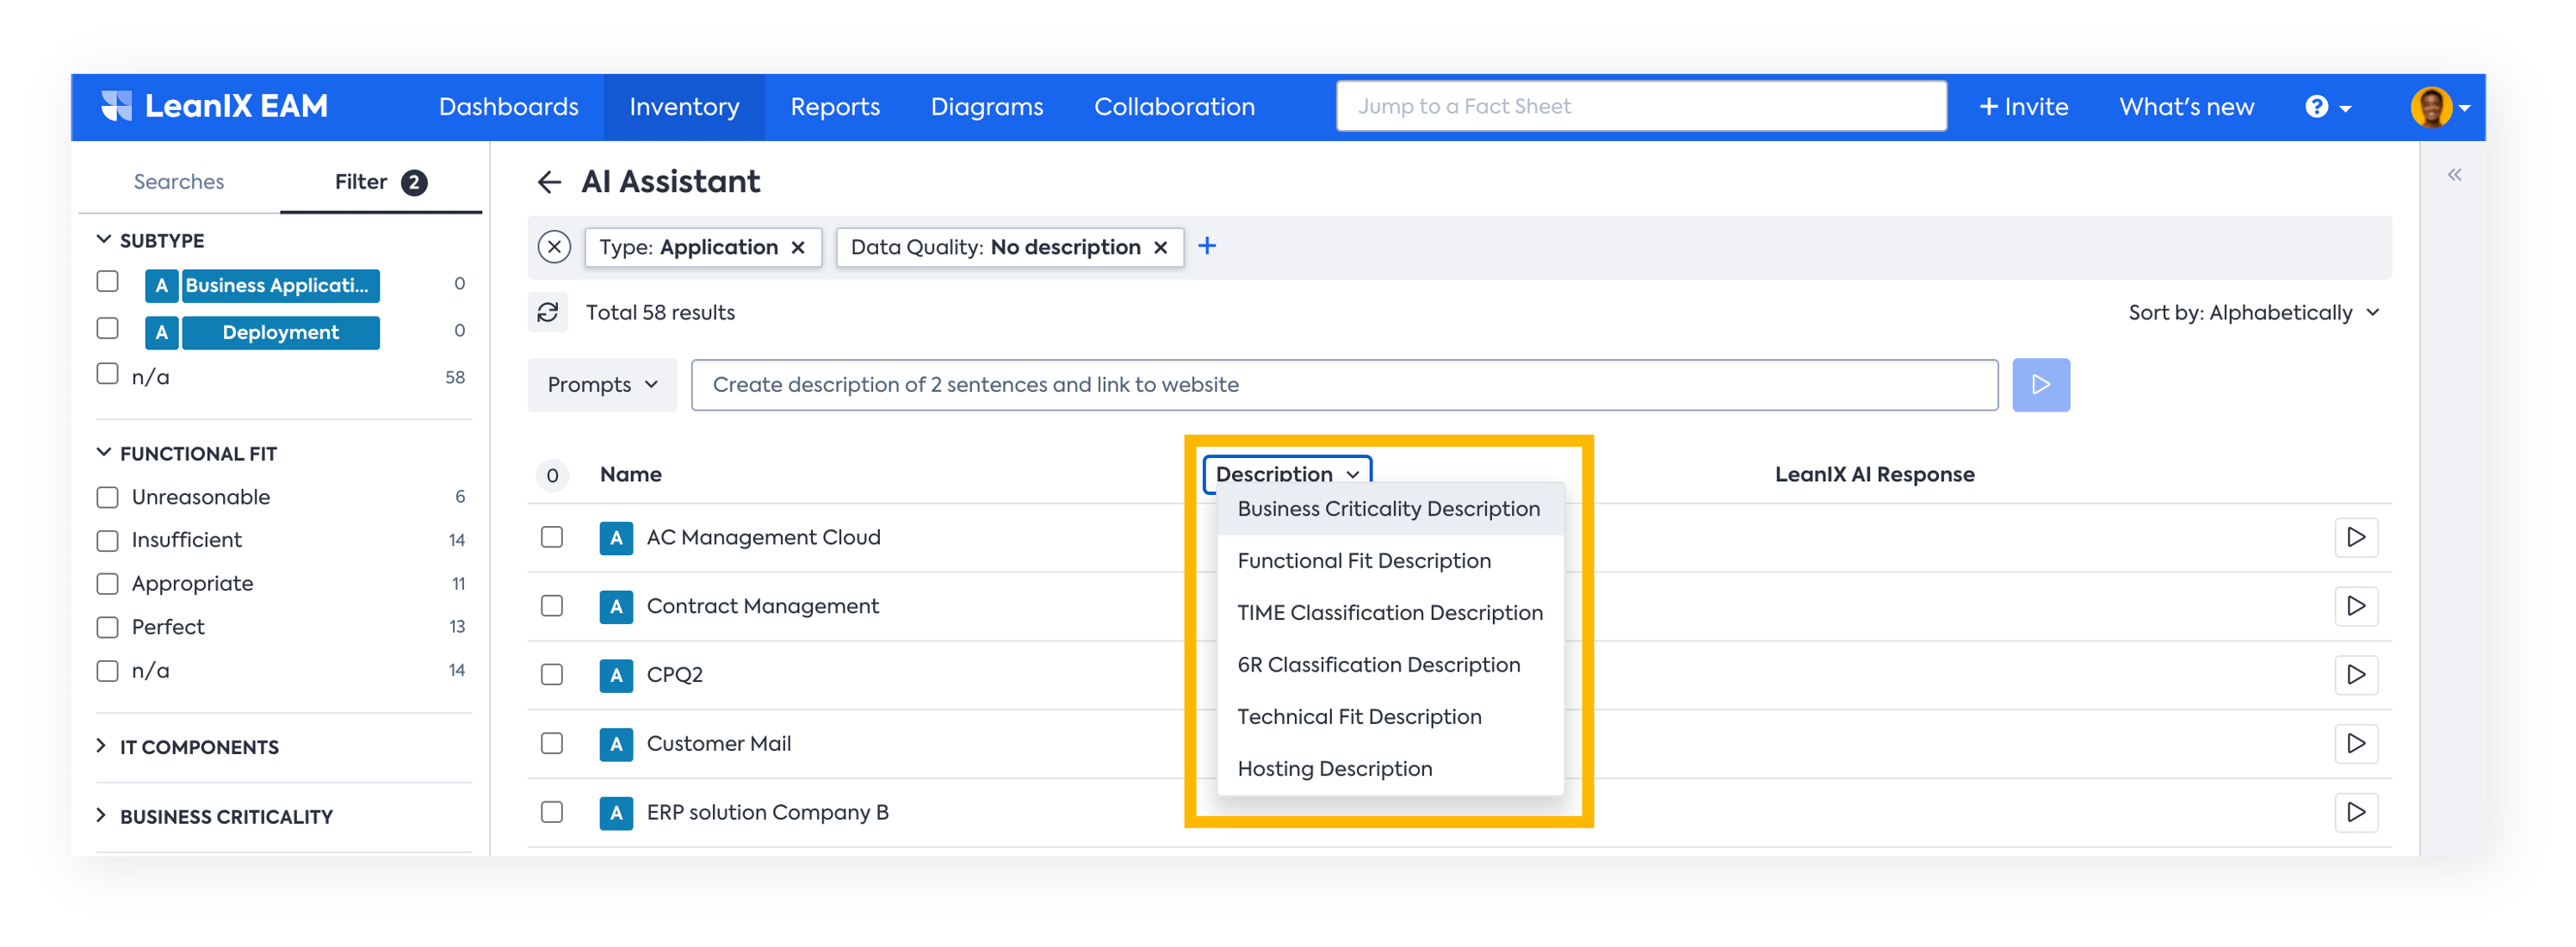Collapse the right side panel with the double chevron
The image size is (2576, 947).
pos(2454,175)
